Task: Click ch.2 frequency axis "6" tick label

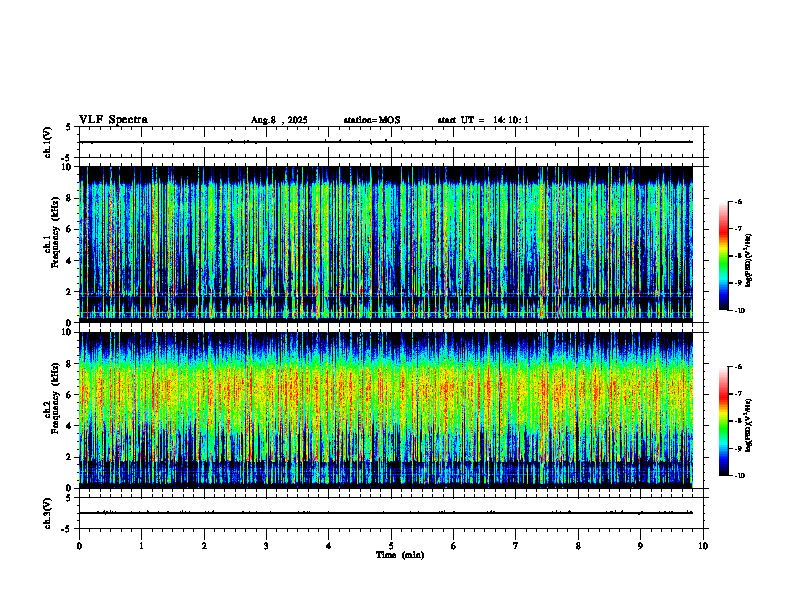Action: click(x=70, y=395)
